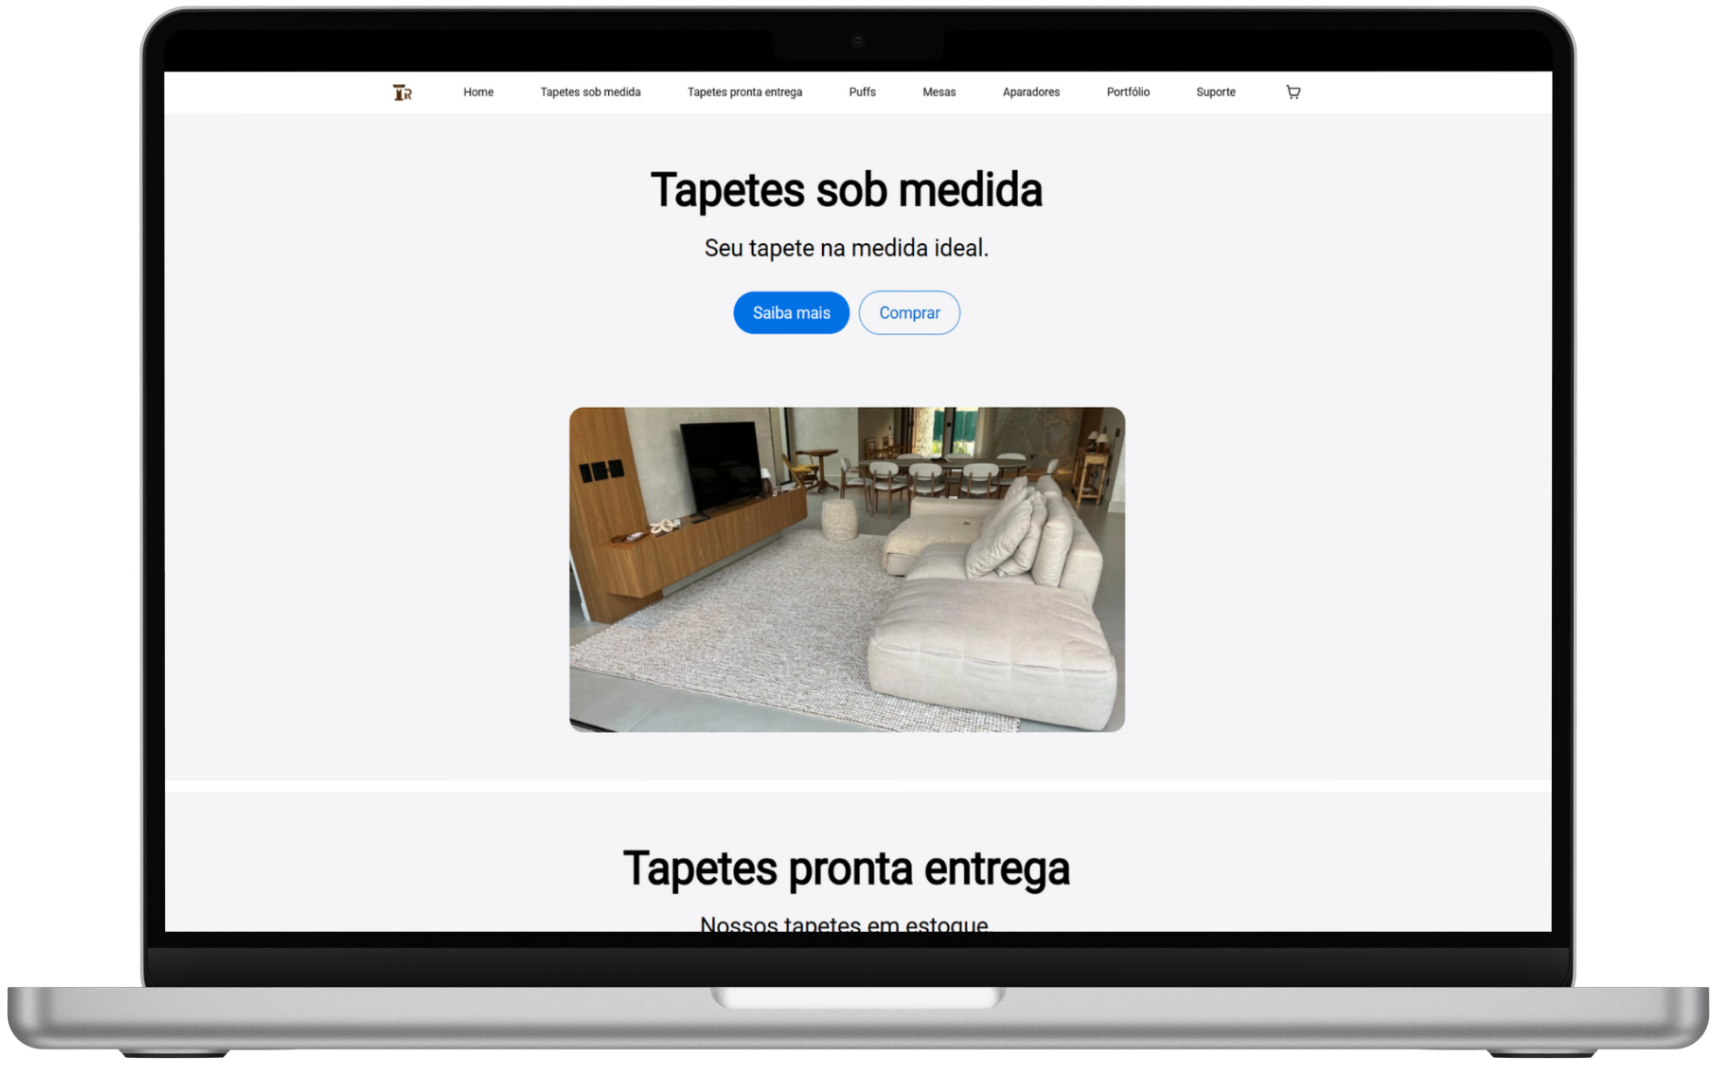Click the outlined Comprar button
The height and width of the screenshot is (1072, 1715).
tap(909, 313)
